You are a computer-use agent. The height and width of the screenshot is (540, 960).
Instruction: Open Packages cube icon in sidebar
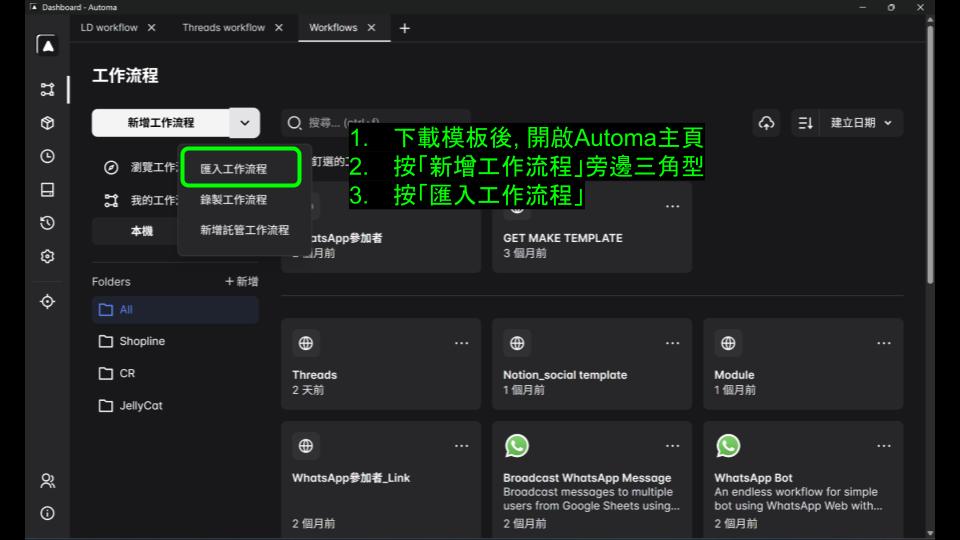coord(47,123)
